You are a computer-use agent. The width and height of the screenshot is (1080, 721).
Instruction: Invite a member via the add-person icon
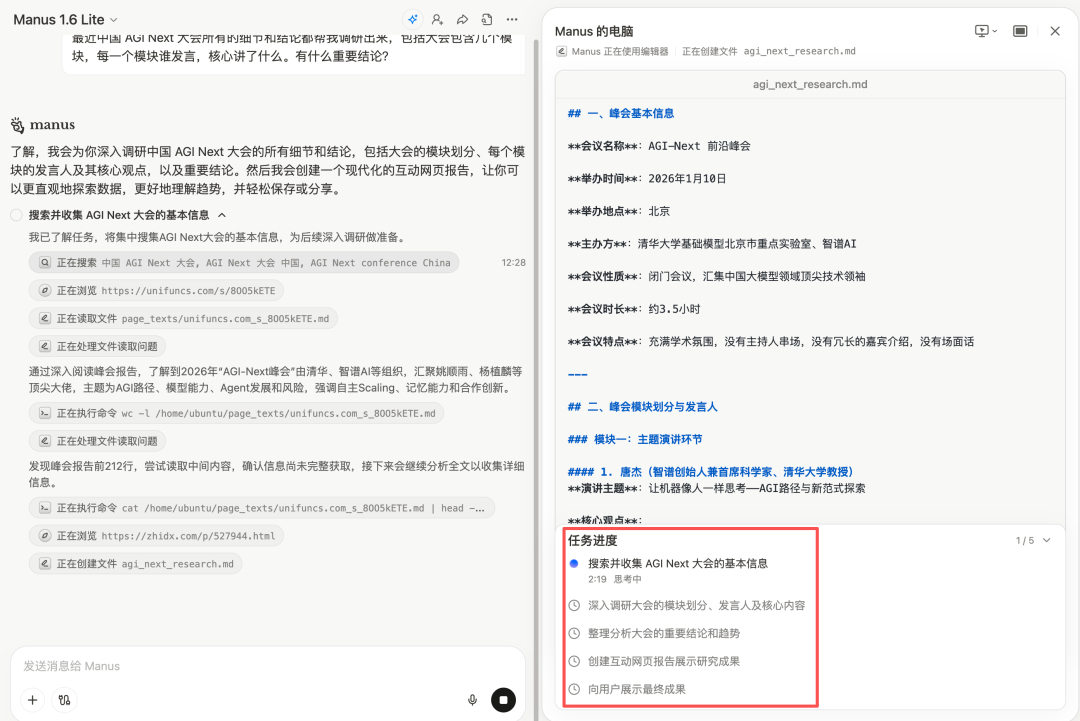click(x=435, y=18)
